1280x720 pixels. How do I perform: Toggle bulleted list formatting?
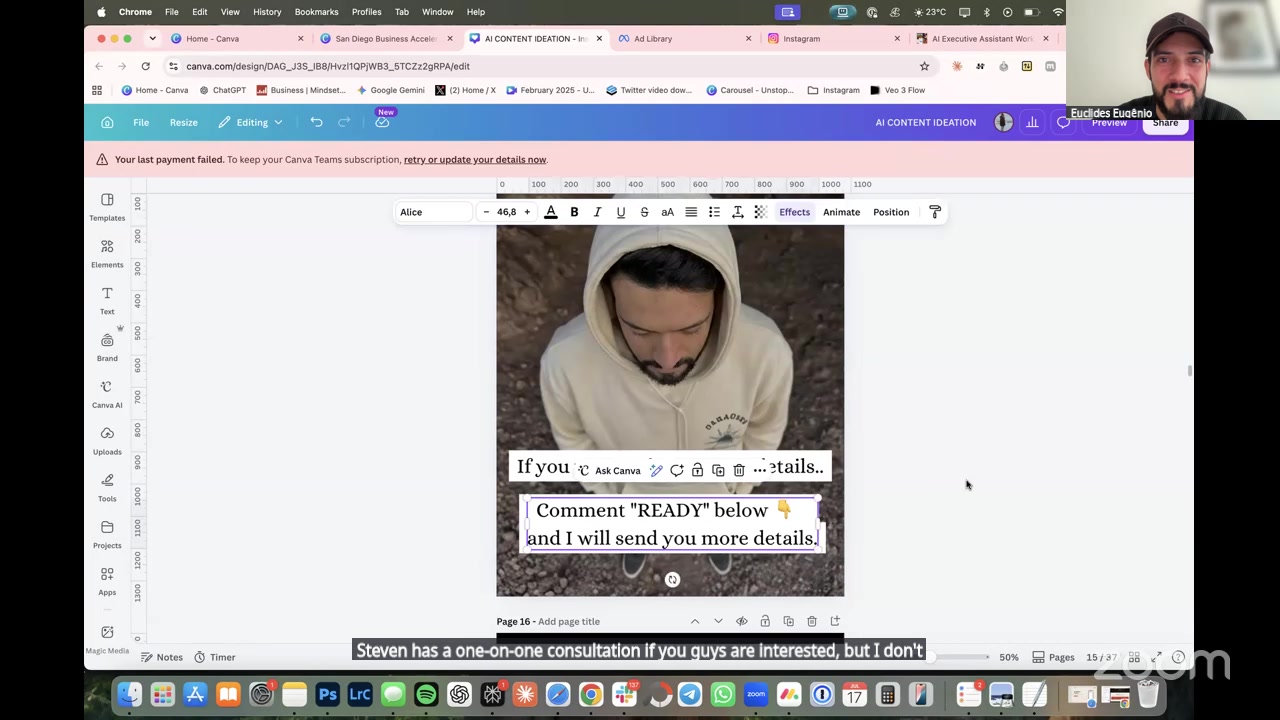coord(714,212)
